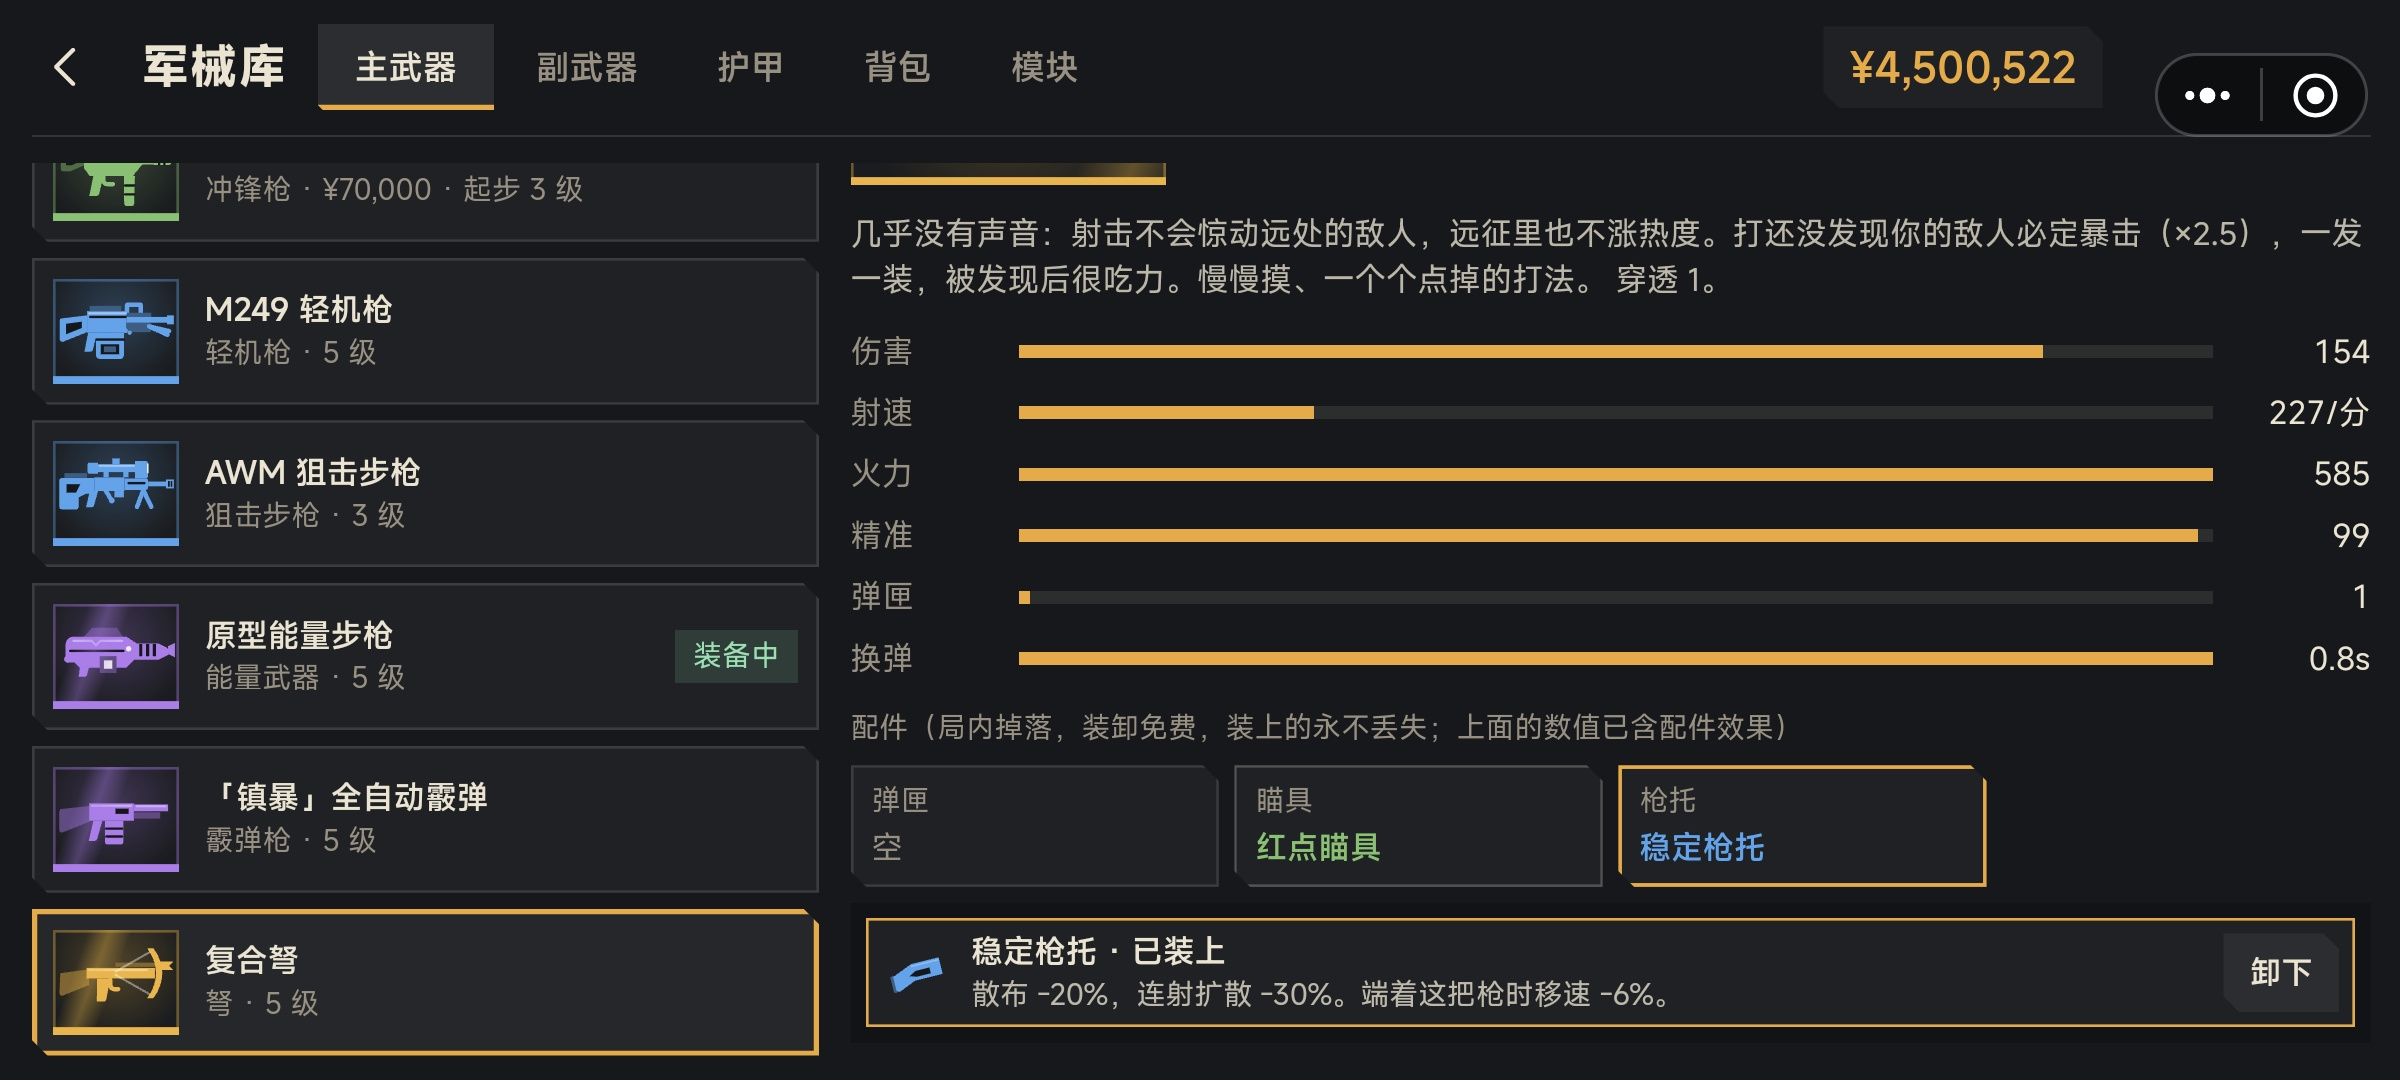Click the 配件 attachments note line
This screenshot has width=2400, height=1080.
(1319, 727)
